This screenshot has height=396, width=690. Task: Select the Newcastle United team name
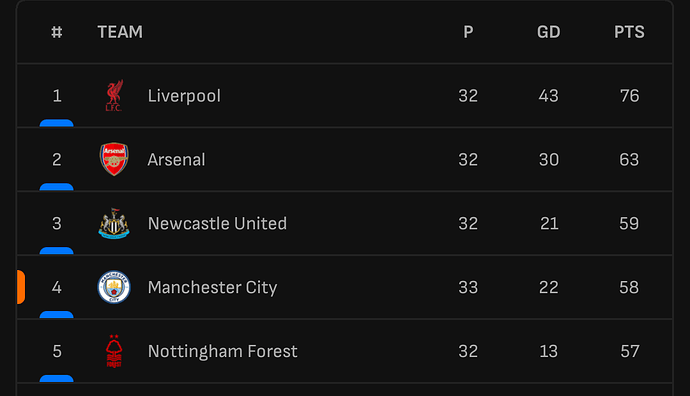(x=217, y=224)
